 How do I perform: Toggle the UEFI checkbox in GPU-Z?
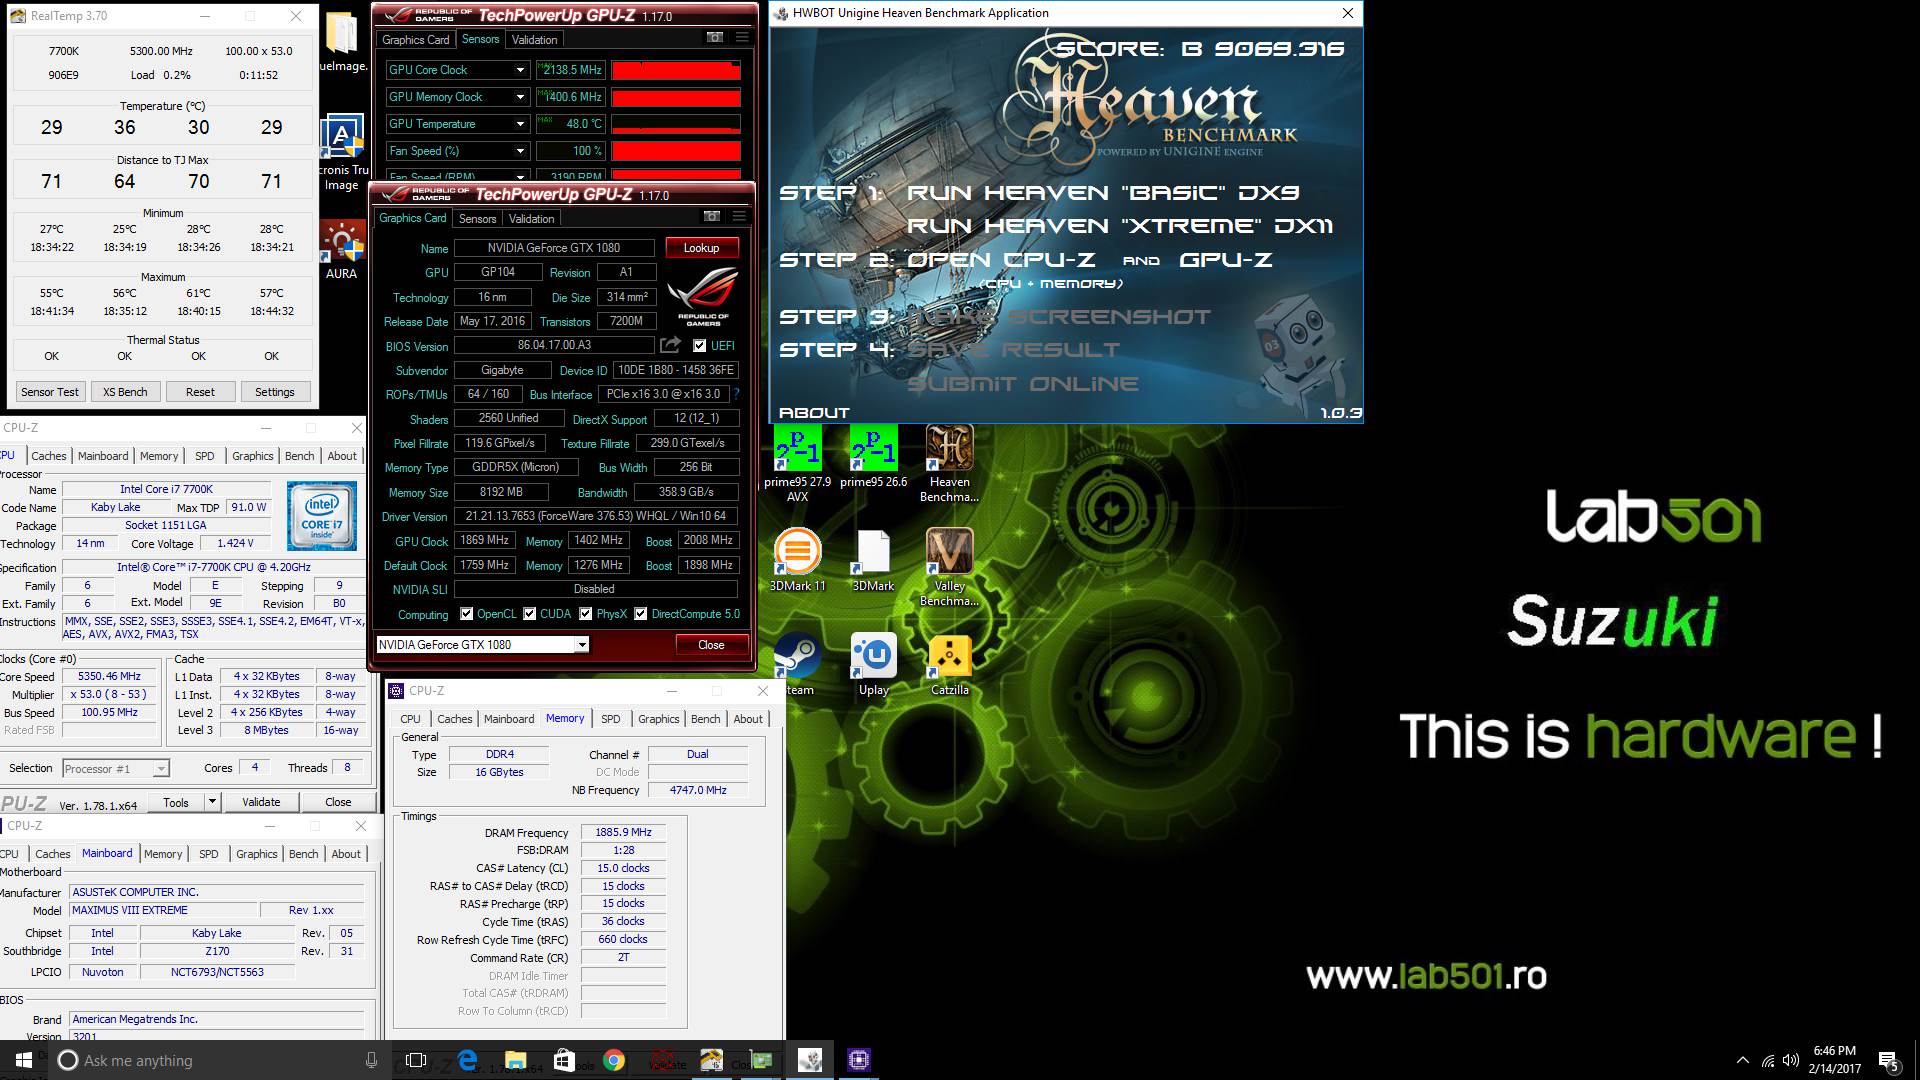[700, 346]
